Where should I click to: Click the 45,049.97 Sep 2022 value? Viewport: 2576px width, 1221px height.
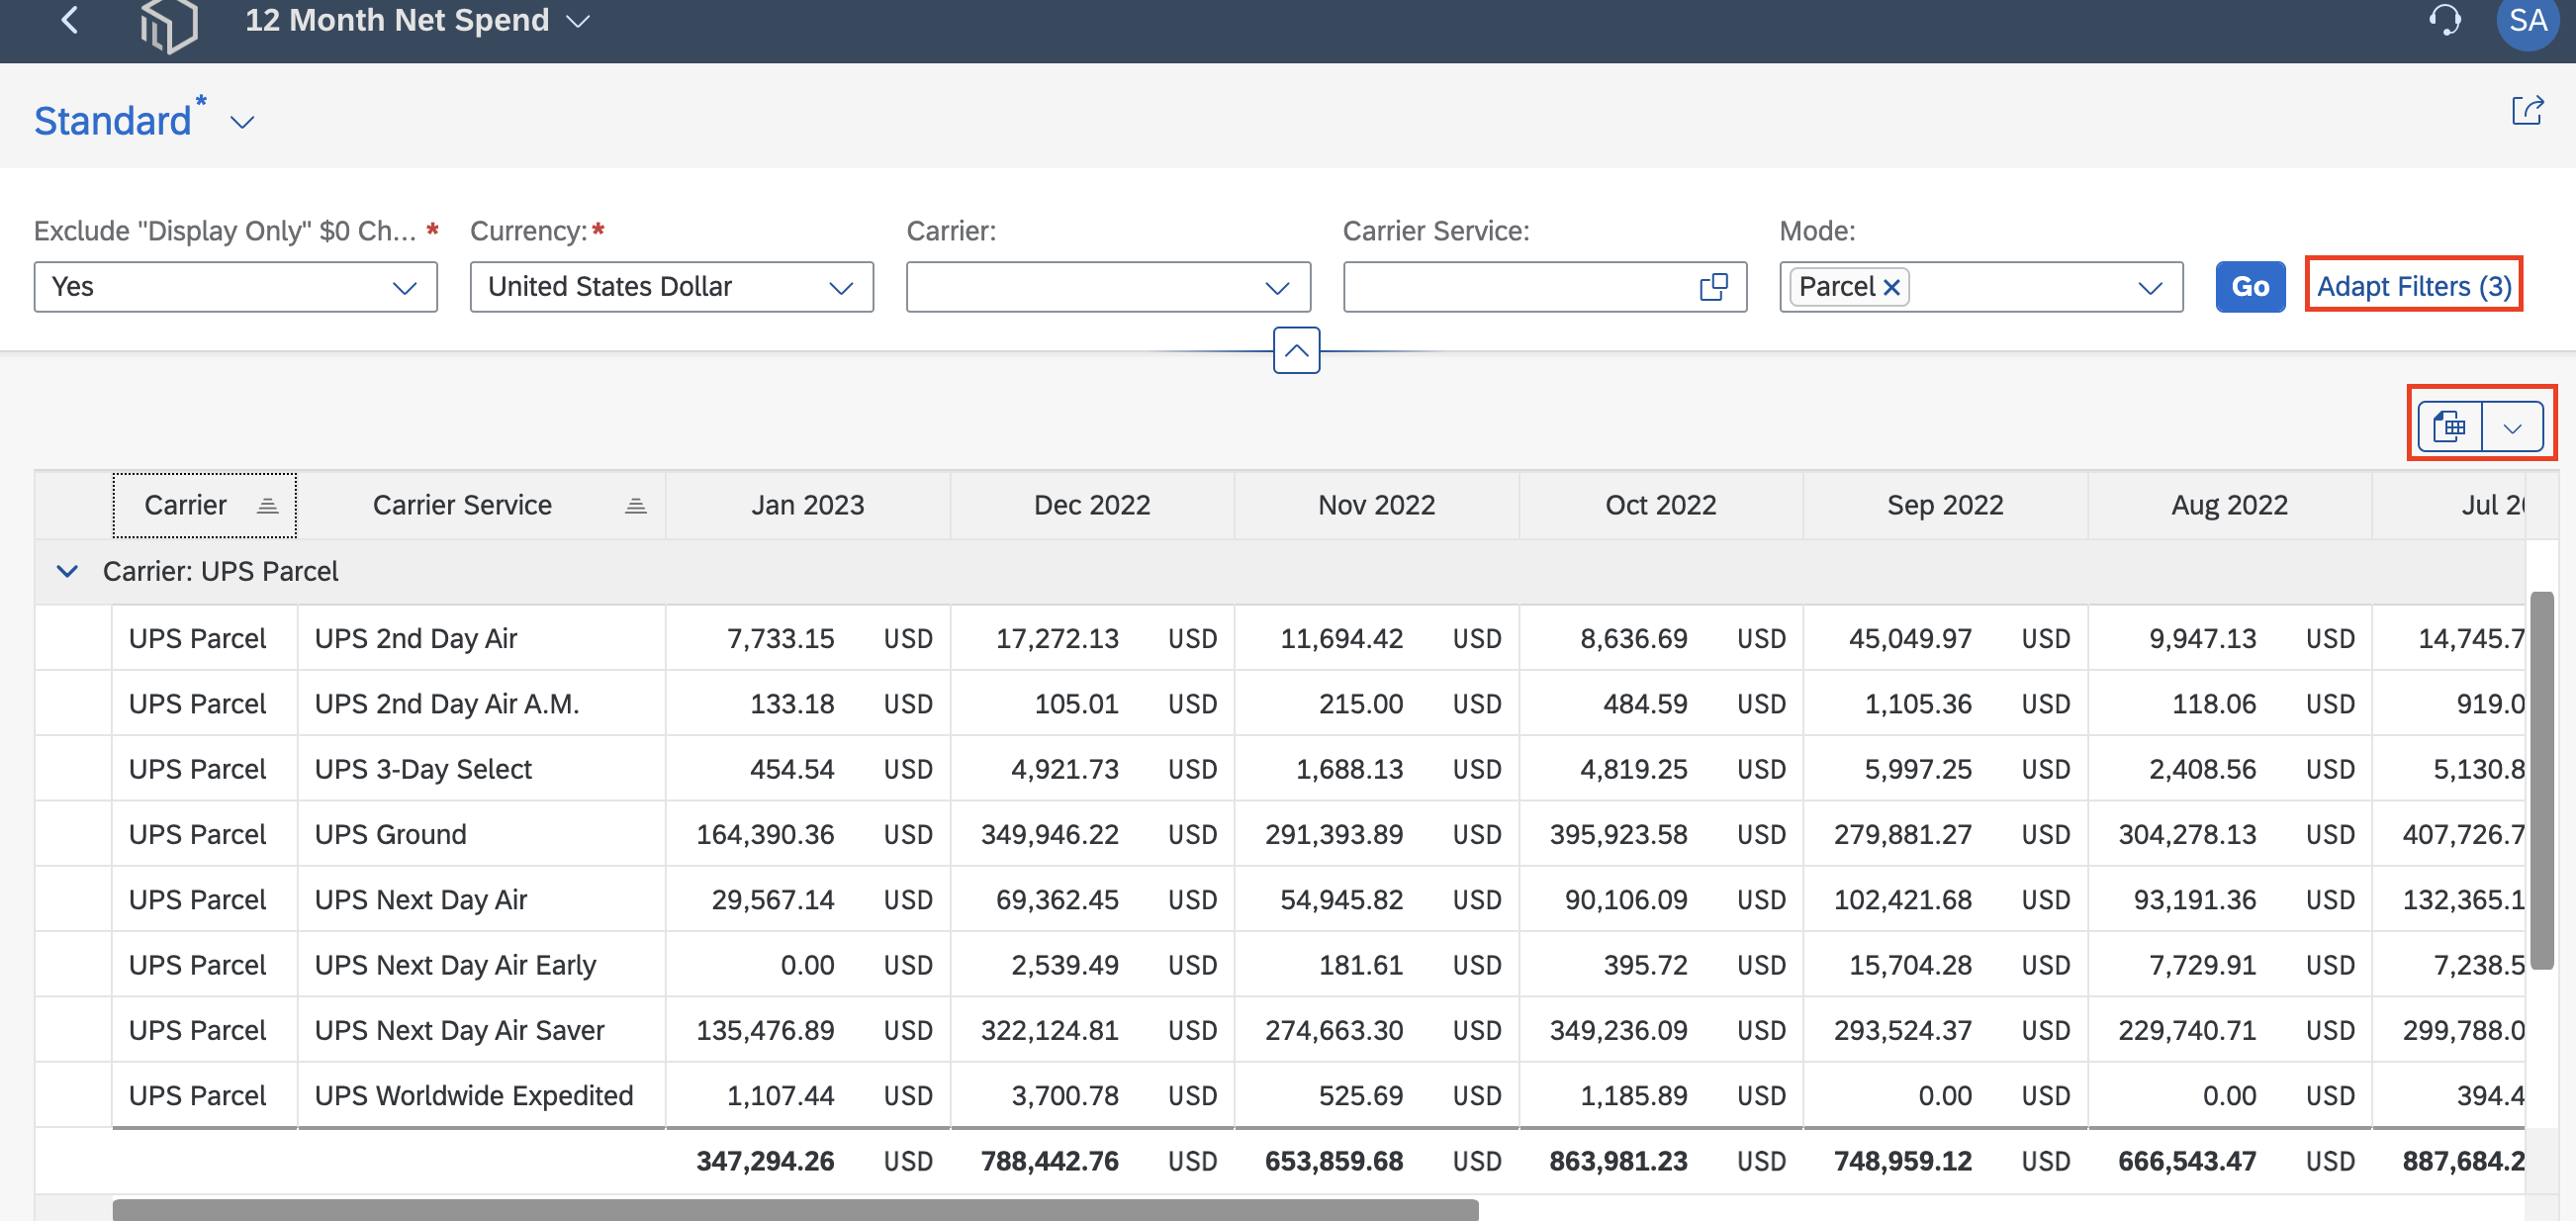click(1910, 638)
